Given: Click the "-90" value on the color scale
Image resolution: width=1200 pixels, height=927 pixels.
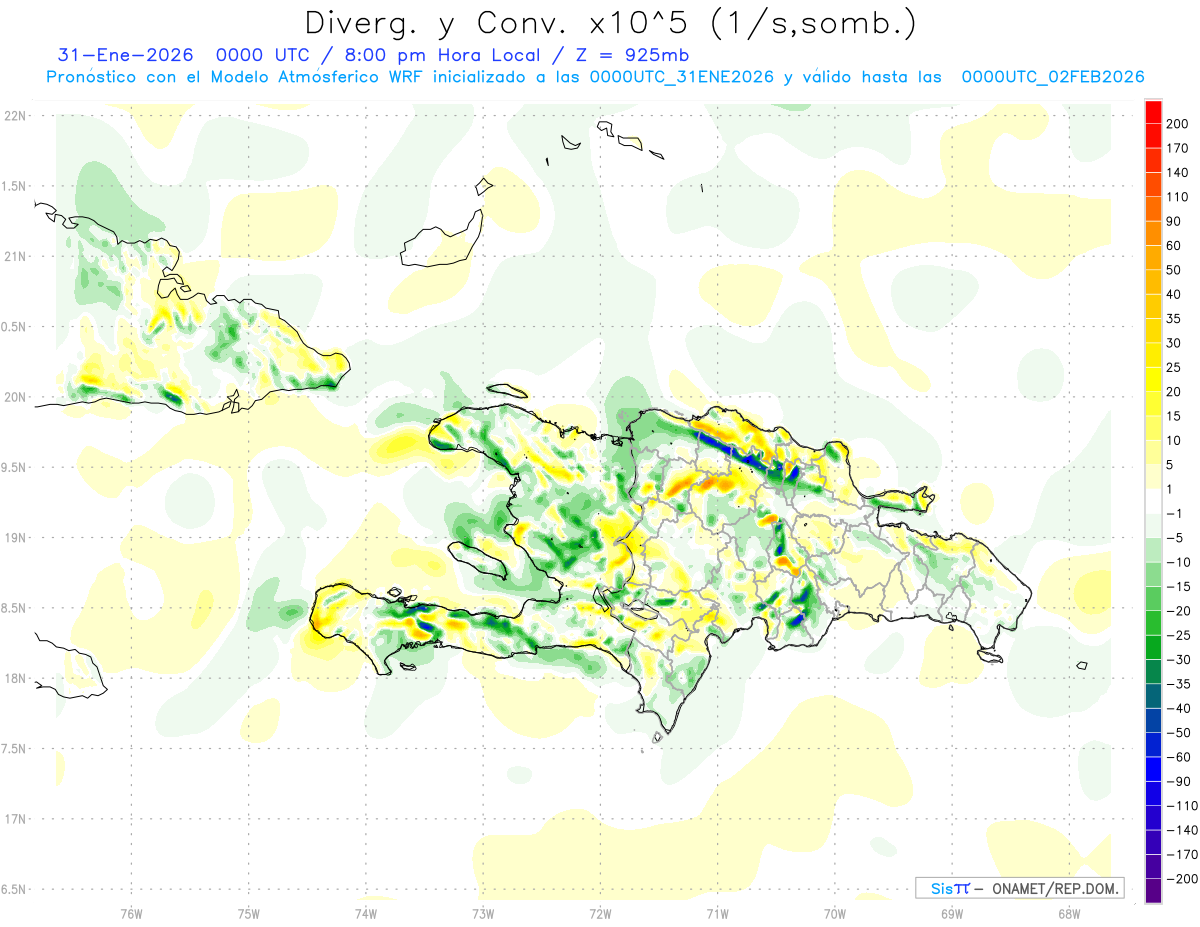Looking at the screenshot, I should (x=1178, y=781).
